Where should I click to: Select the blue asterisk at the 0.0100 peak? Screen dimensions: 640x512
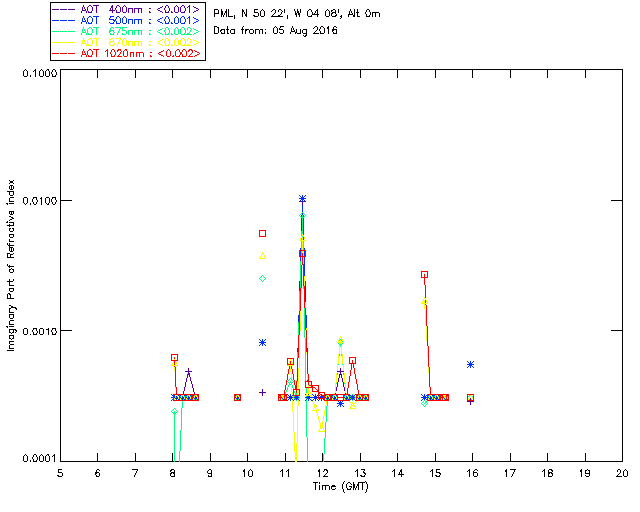coord(302,199)
